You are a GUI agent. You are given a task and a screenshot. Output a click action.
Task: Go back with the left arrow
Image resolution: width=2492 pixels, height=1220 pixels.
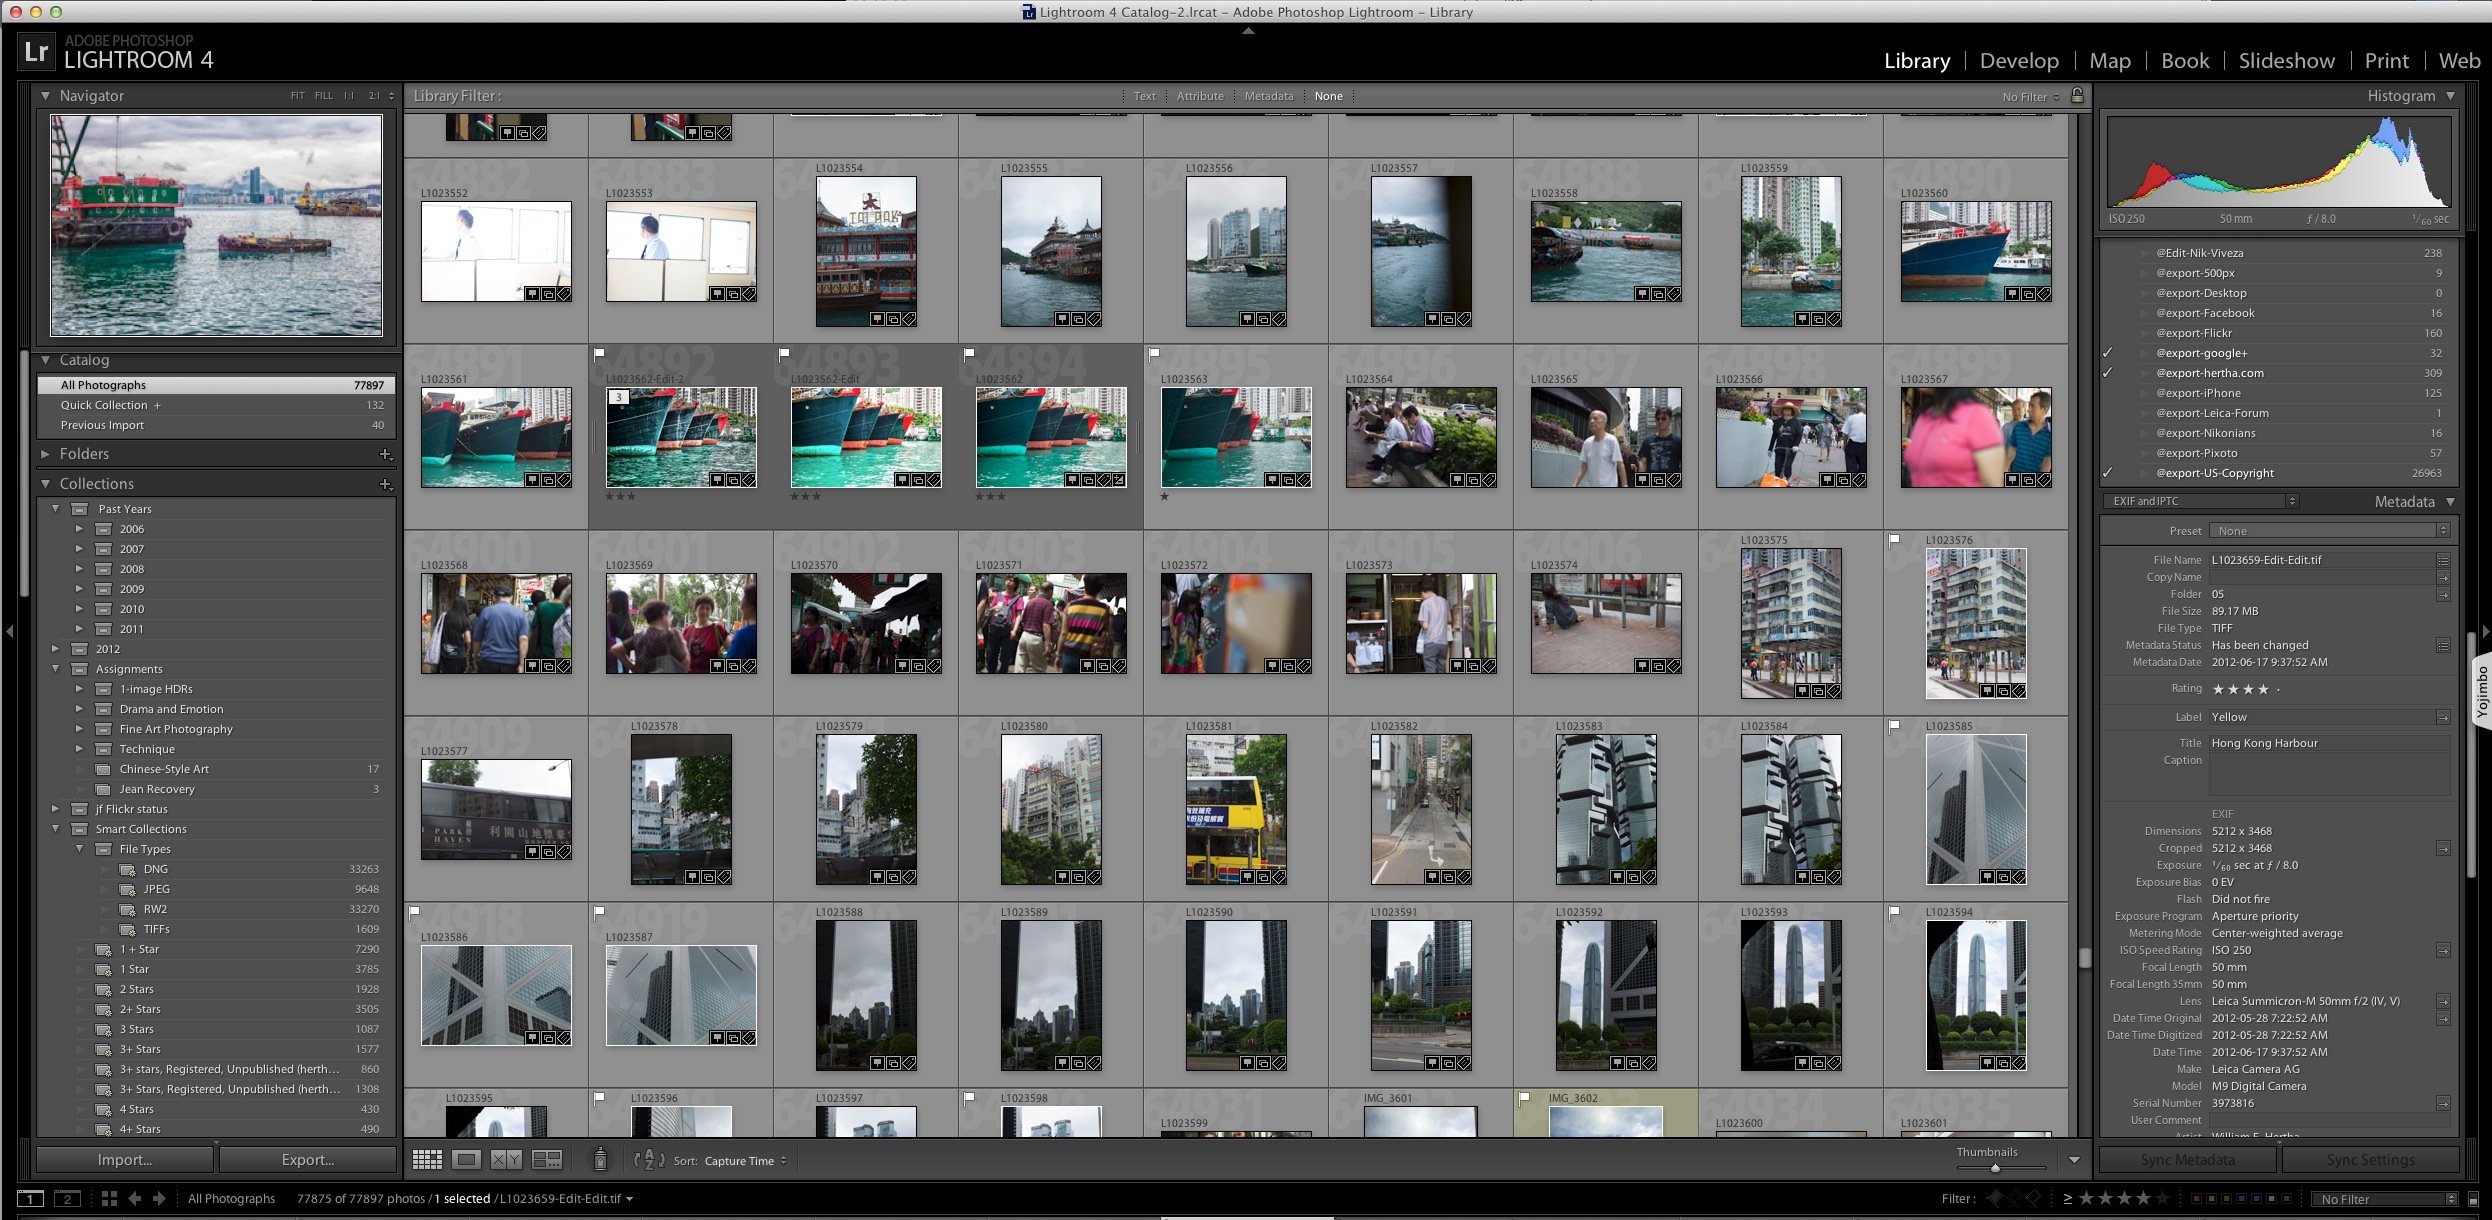coord(135,1198)
